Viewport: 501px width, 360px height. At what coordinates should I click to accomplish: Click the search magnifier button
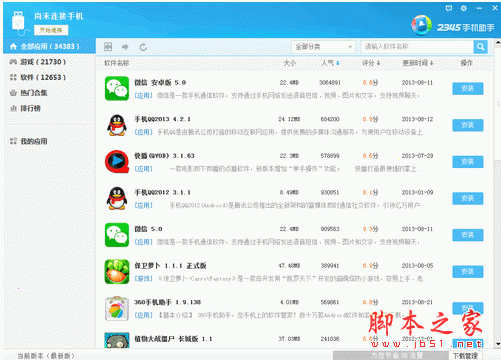tap(481, 47)
